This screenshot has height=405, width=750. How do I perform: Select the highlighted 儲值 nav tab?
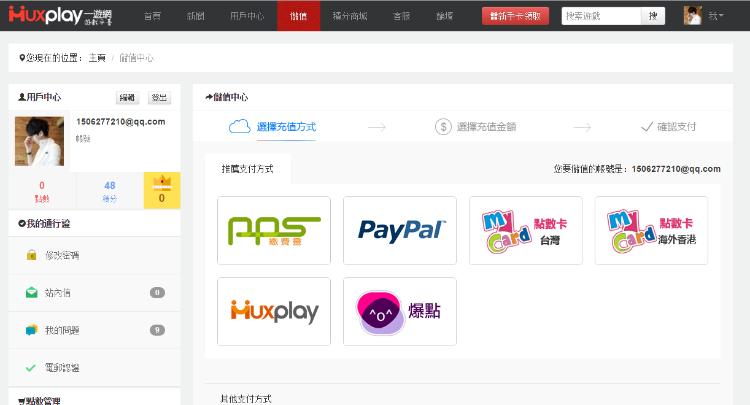click(x=298, y=16)
